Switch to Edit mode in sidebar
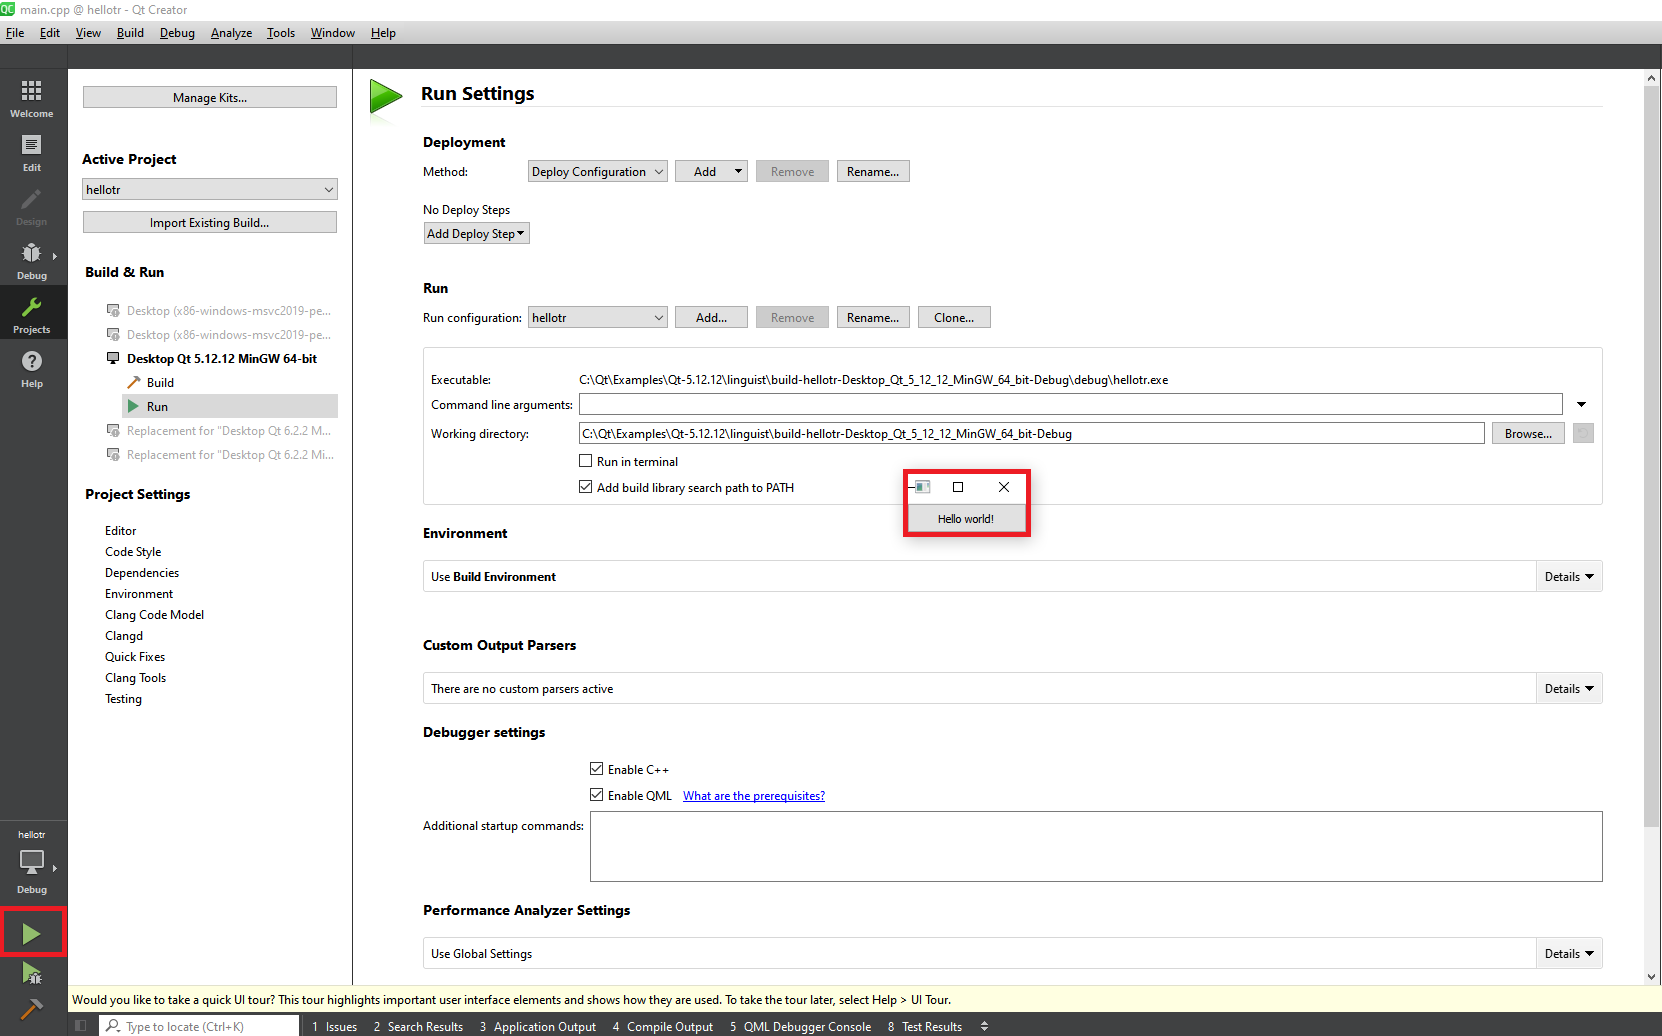The width and height of the screenshot is (1662, 1036). 32,152
